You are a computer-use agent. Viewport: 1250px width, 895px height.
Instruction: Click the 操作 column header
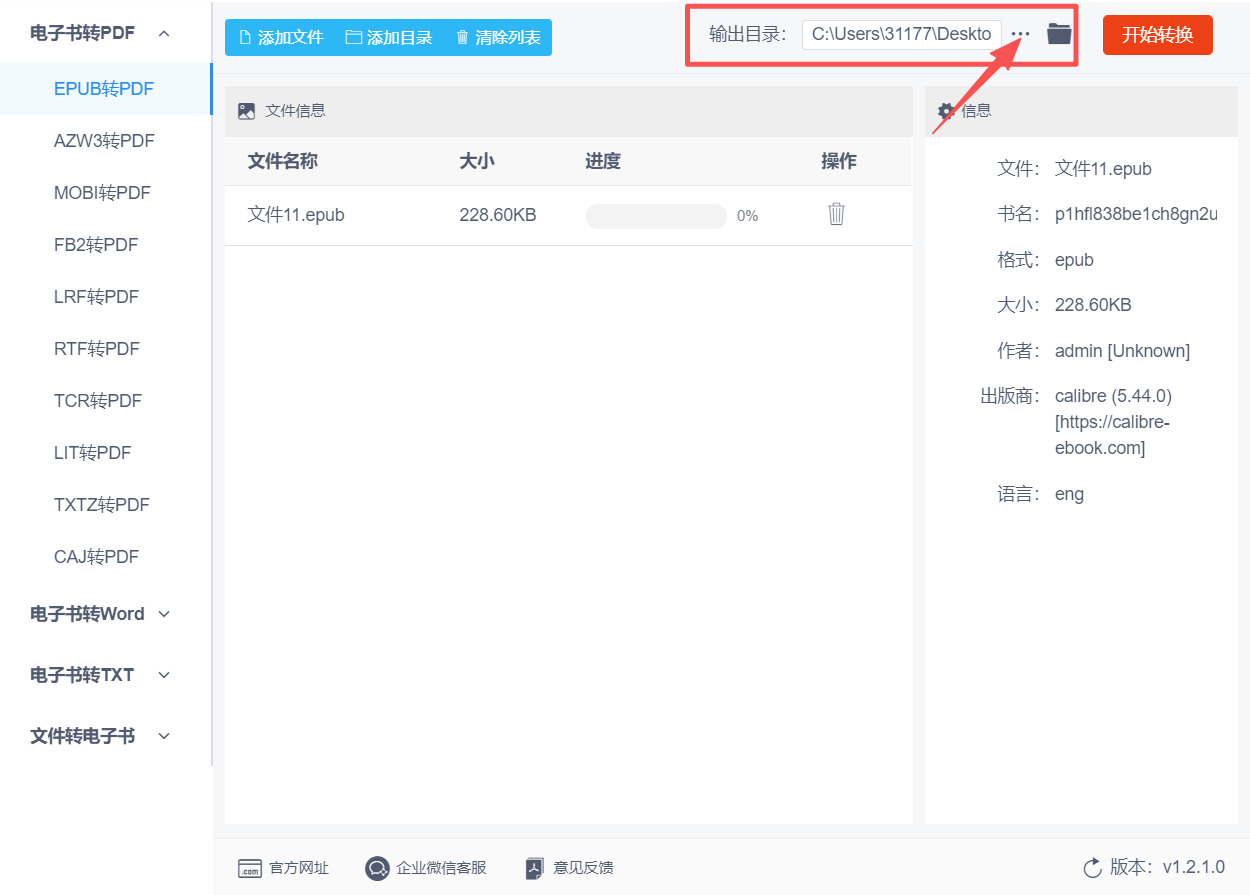coord(839,161)
